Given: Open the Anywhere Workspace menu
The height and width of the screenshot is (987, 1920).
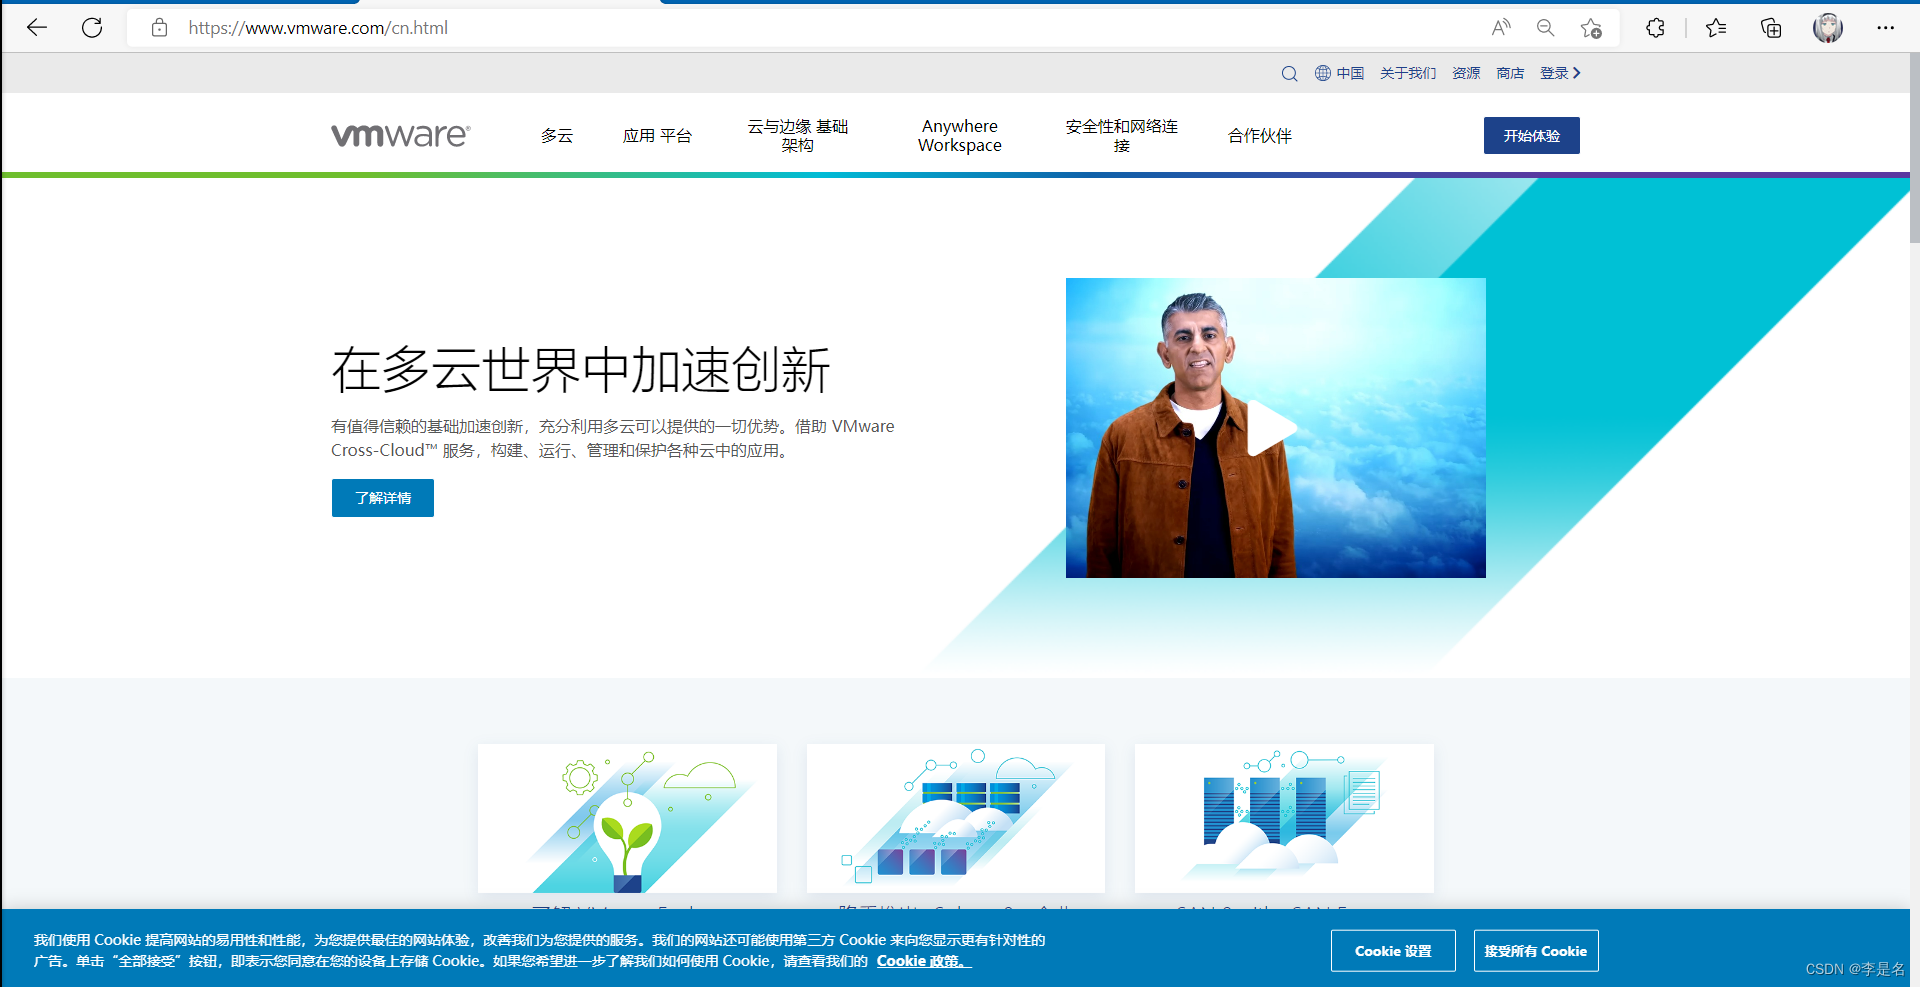Looking at the screenshot, I should (960, 136).
